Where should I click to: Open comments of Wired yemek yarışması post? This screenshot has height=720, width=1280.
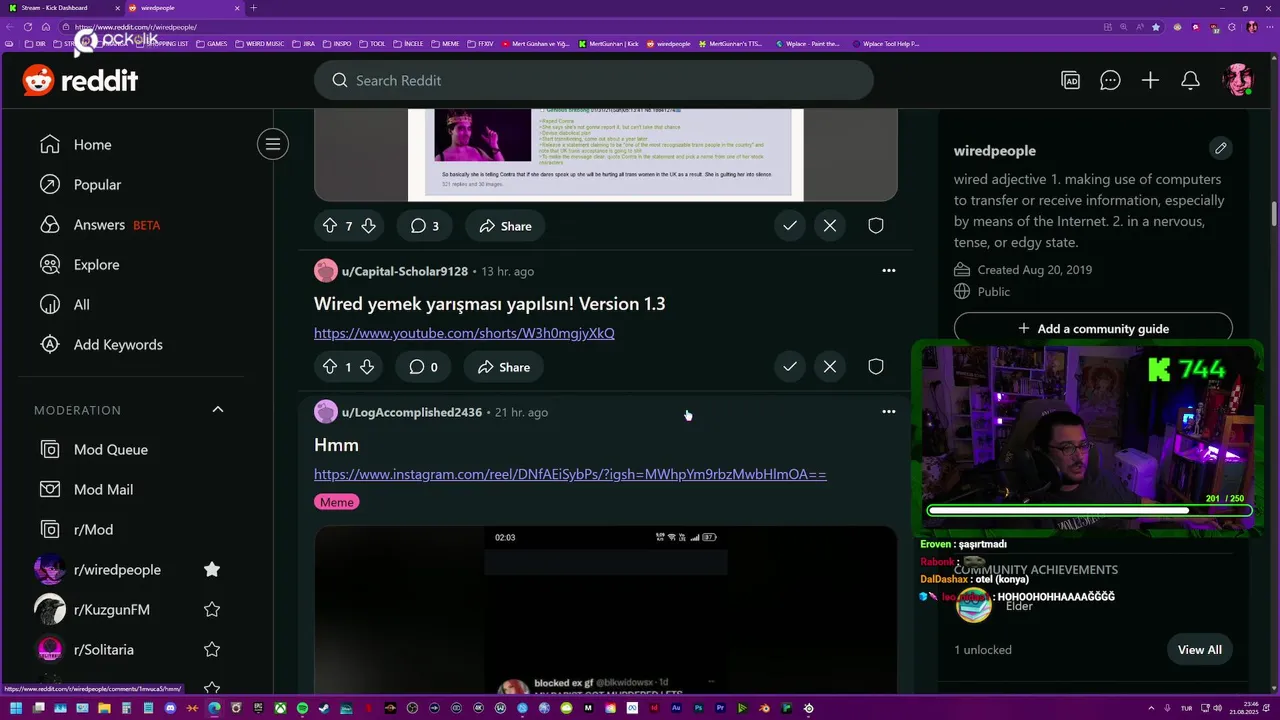tap(424, 367)
